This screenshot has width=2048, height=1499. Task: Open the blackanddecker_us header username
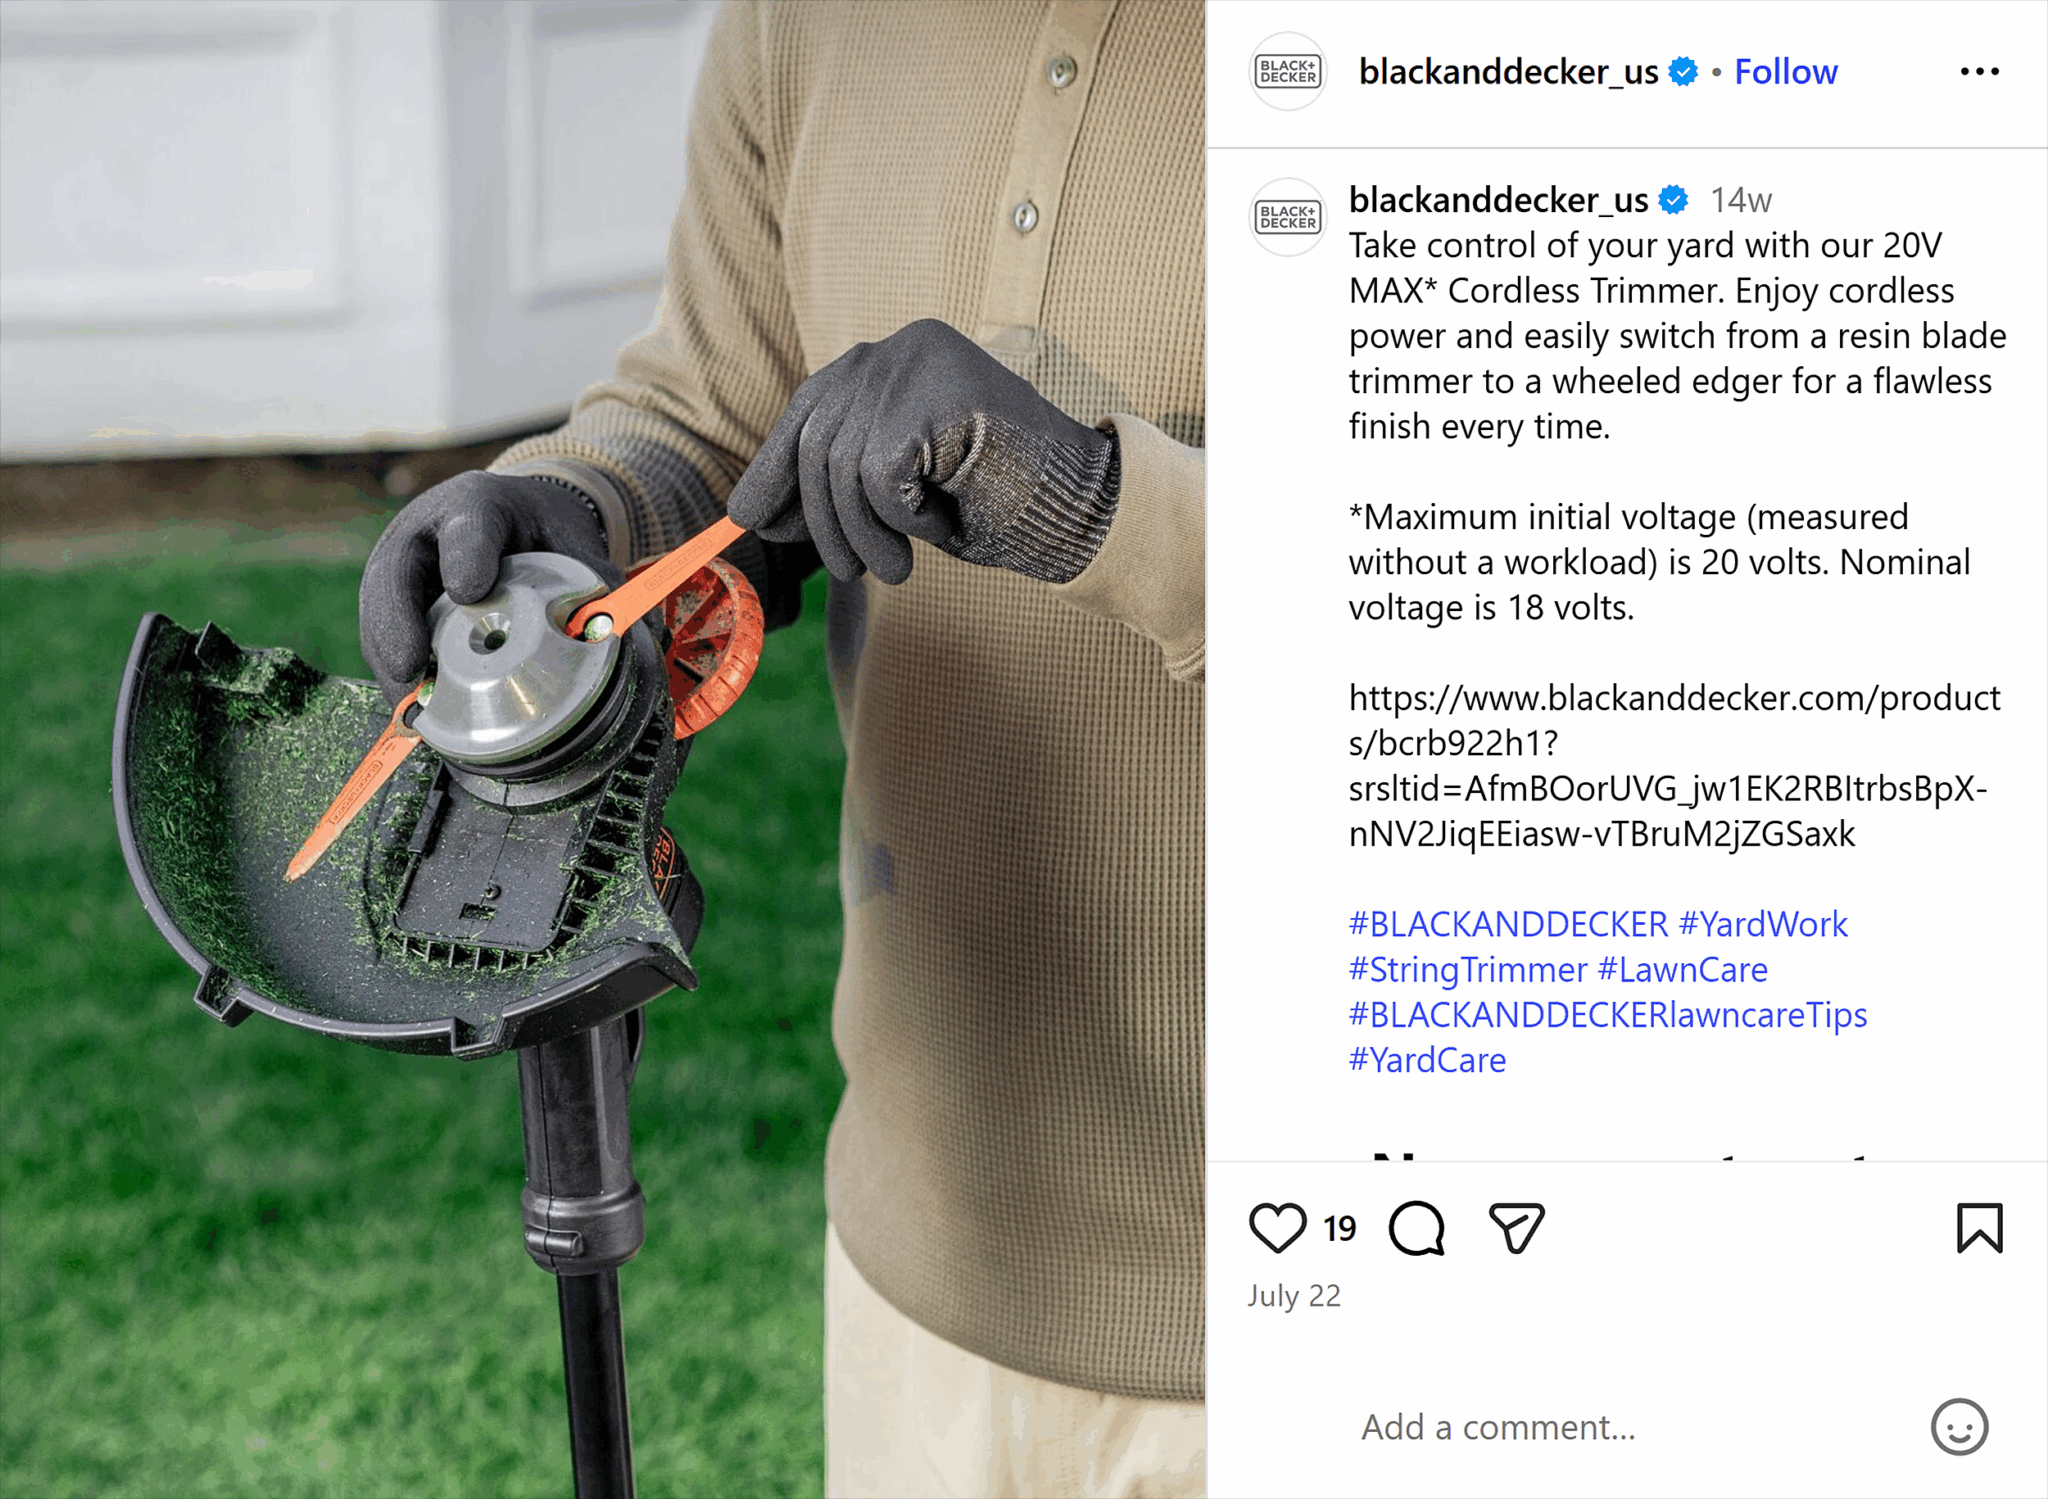[1508, 72]
